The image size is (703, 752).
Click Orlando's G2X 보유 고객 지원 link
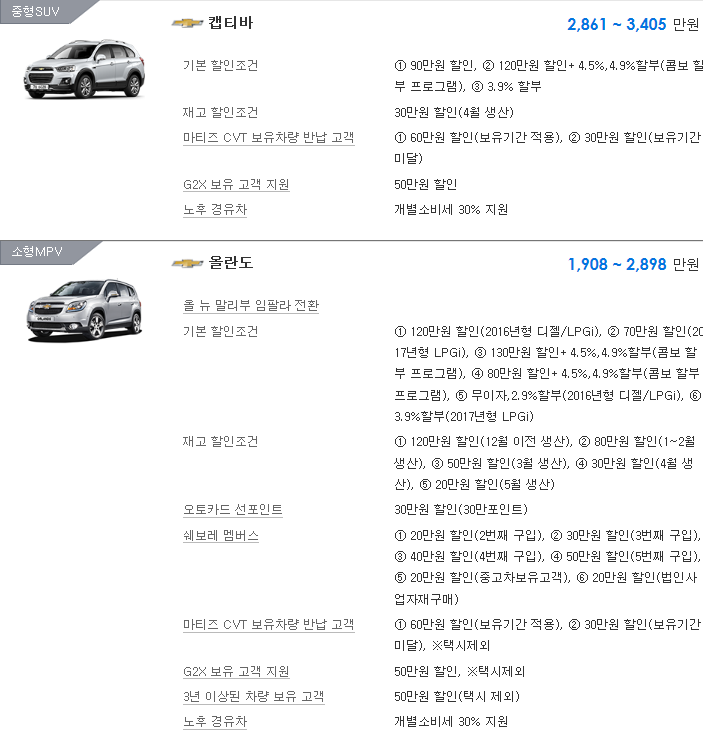pyautogui.click(x=236, y=671)
